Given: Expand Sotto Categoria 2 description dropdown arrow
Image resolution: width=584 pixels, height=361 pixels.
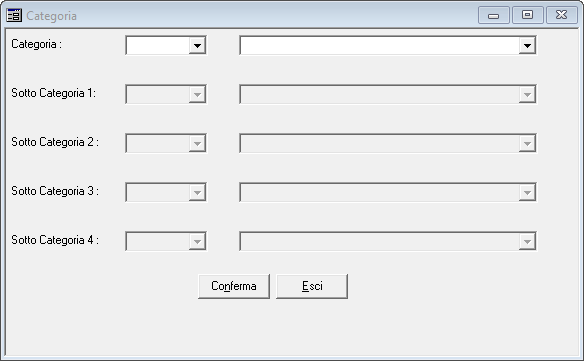Looking at the screenshot, I should tap(527, 143).
